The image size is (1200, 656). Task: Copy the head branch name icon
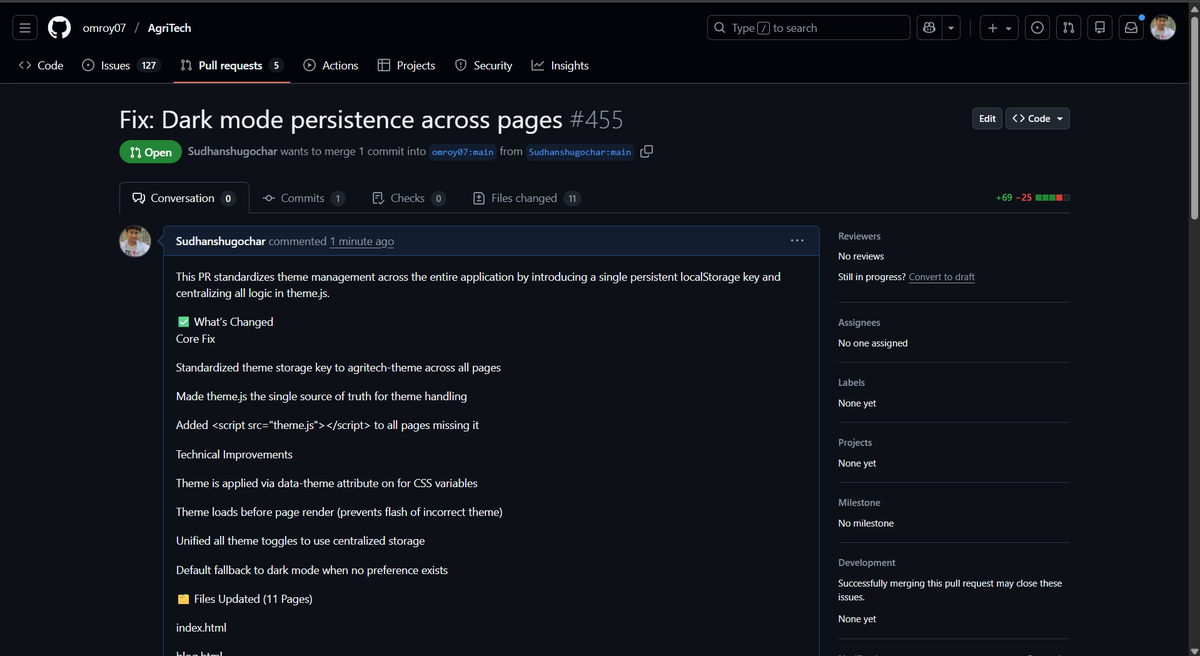click(647, 152)
